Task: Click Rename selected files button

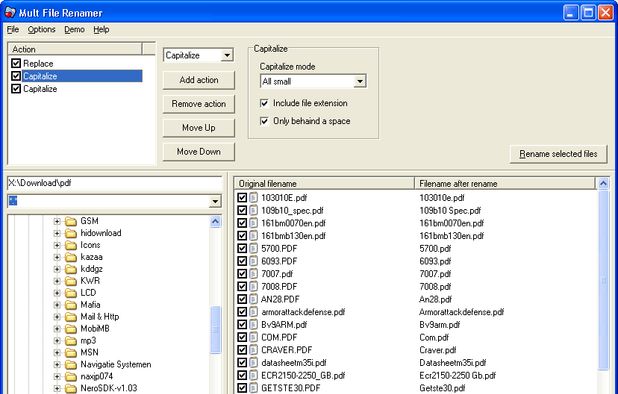Action: [x=558, y=154]
